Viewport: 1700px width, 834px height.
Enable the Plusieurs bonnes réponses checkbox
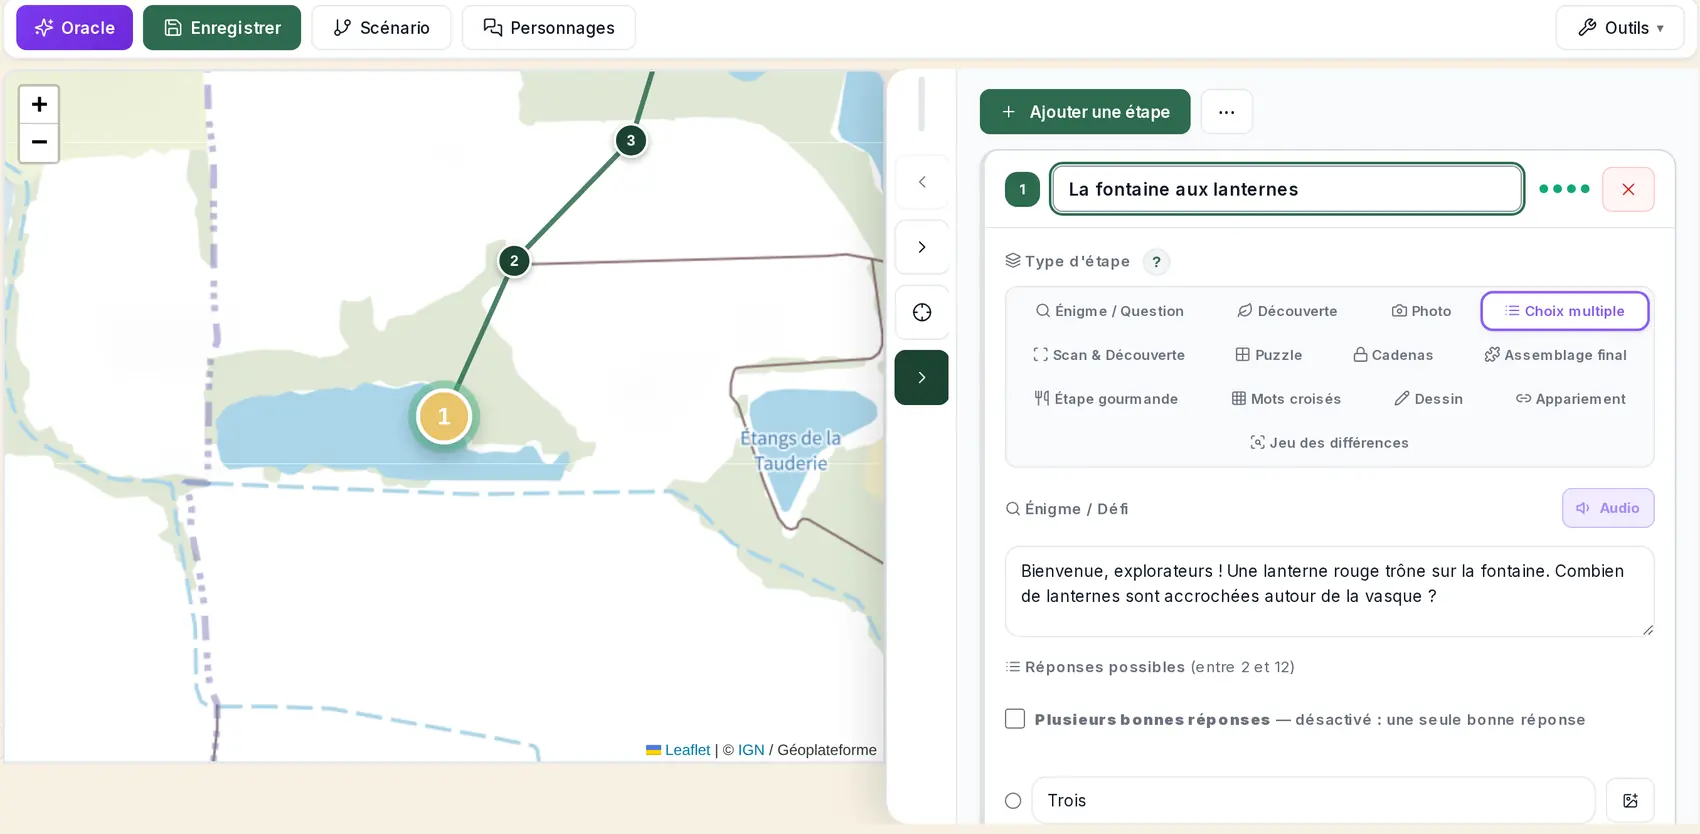click(1015, 719)
